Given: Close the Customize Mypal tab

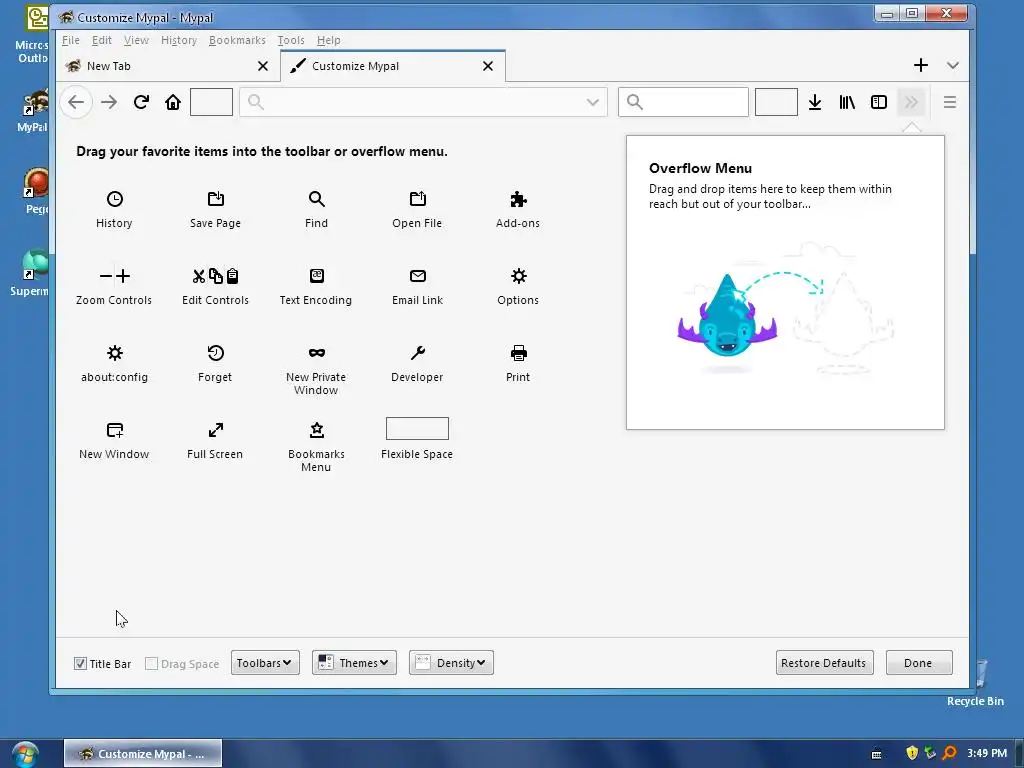Looking at the screenshot, I should click(488, 66).
